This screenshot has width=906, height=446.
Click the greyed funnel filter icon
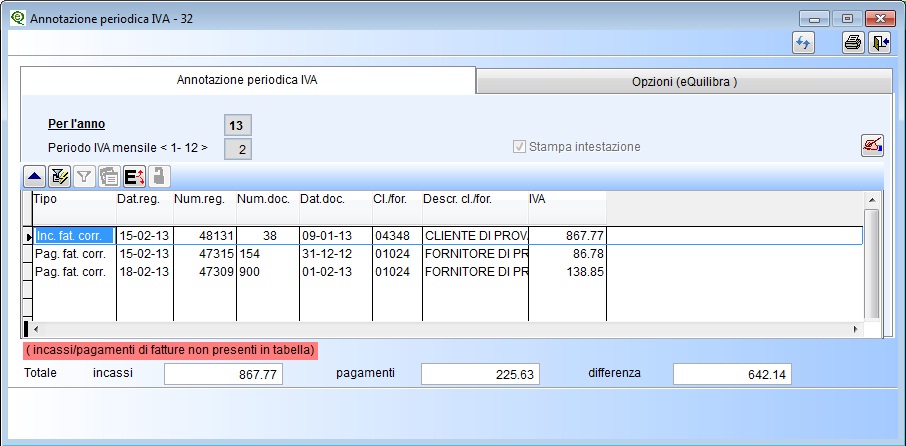point(84,177)
